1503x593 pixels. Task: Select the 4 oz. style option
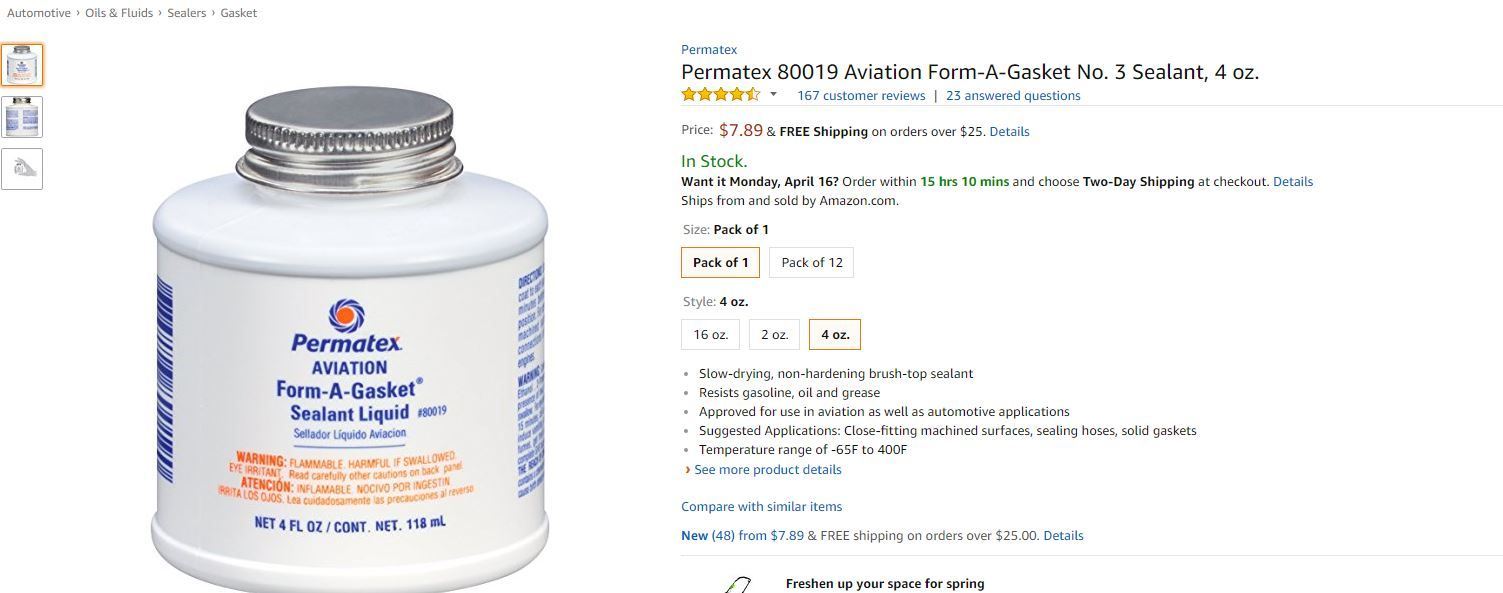click(834, 335)
